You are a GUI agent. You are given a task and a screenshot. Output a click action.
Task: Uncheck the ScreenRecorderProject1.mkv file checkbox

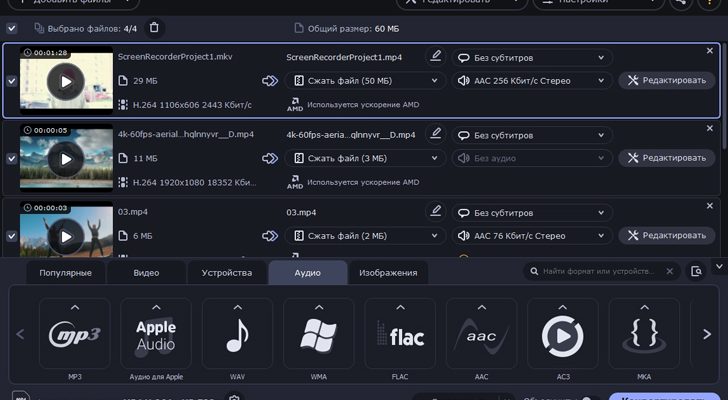coord(12,81)
